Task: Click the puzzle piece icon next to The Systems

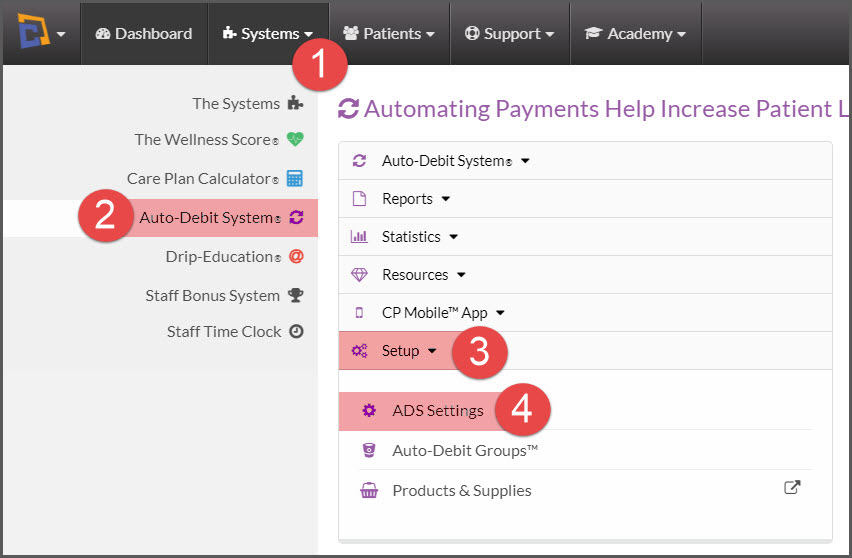Action: point(295,103)
